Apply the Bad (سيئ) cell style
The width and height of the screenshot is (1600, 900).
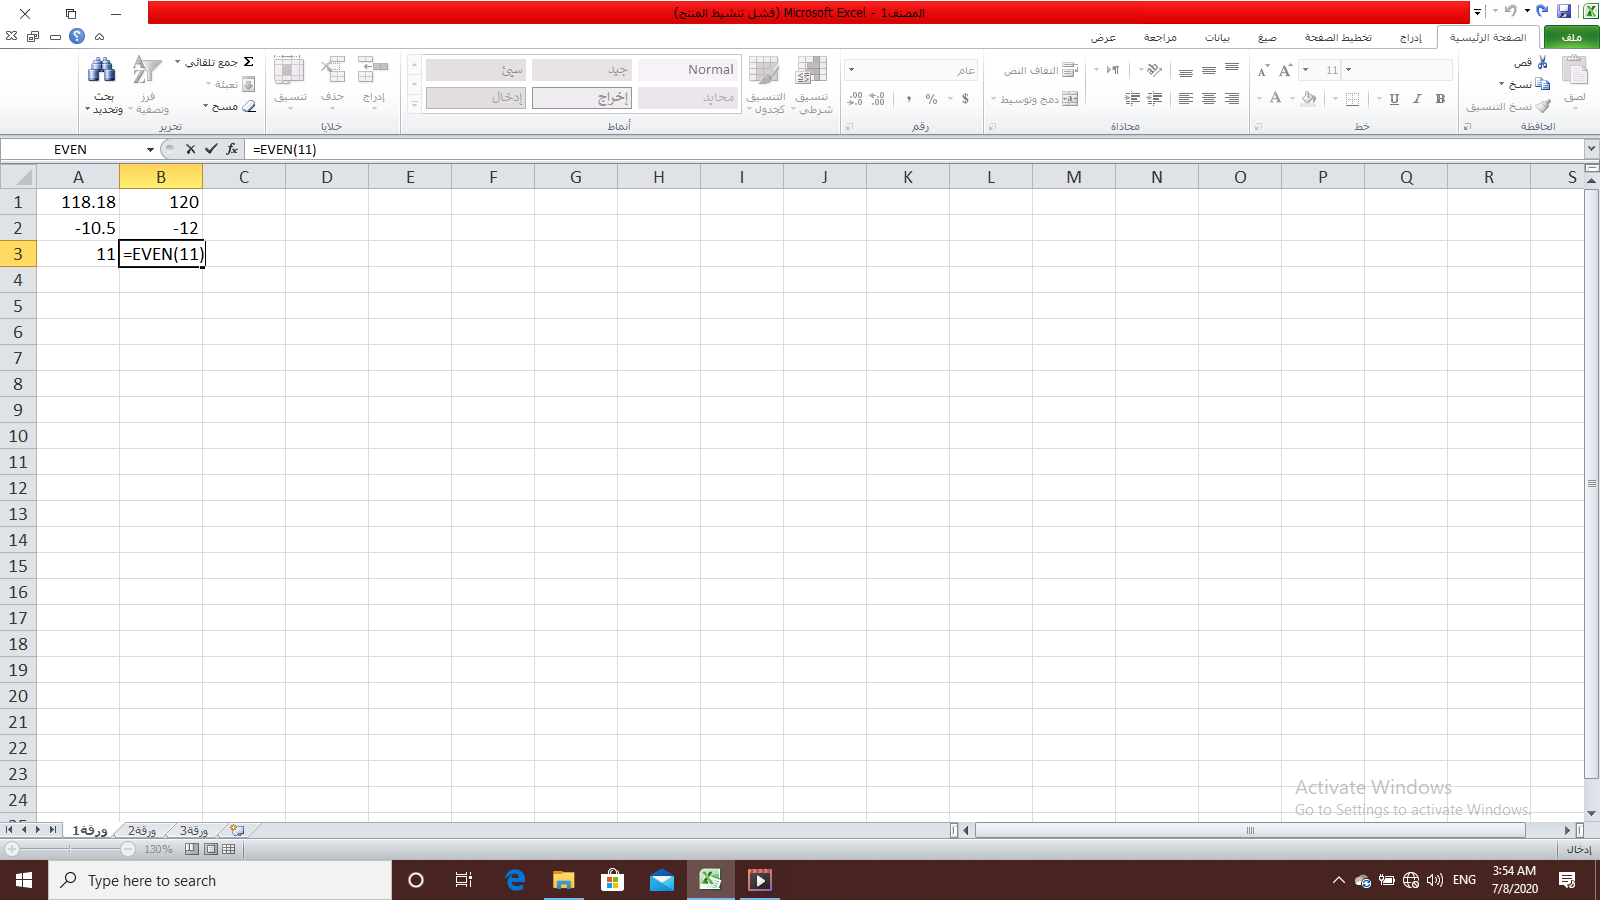pyautogui.click(x=476, y=70)
